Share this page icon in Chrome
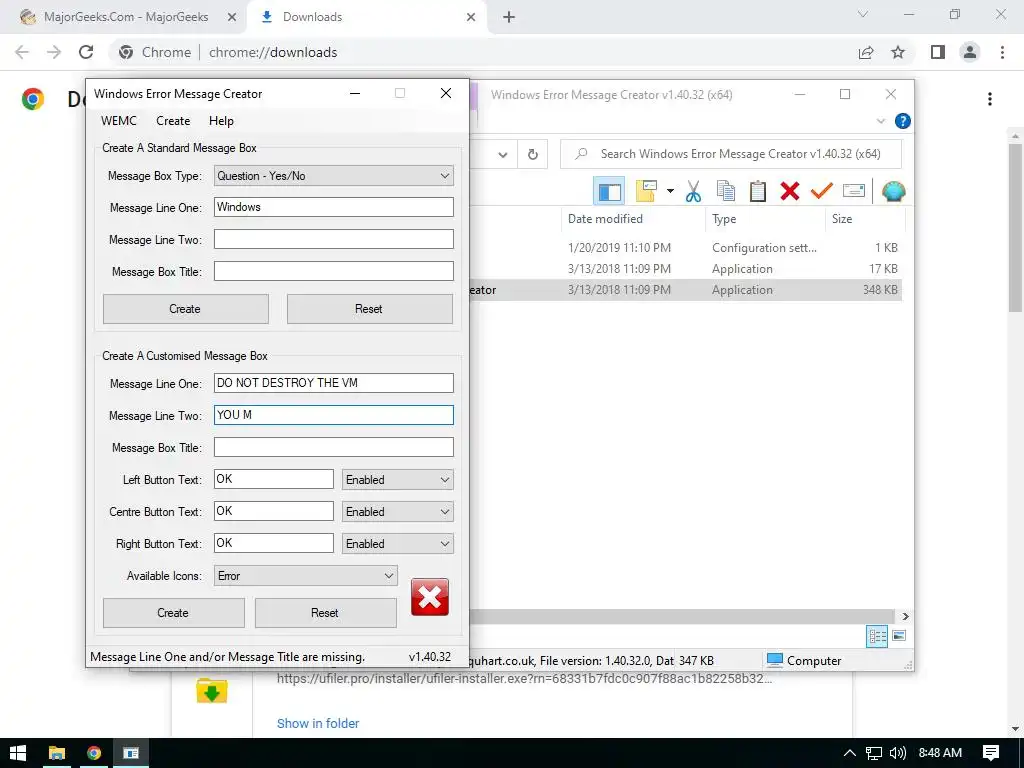Viewport: 1024px width, 768px height. coord(866,52)
